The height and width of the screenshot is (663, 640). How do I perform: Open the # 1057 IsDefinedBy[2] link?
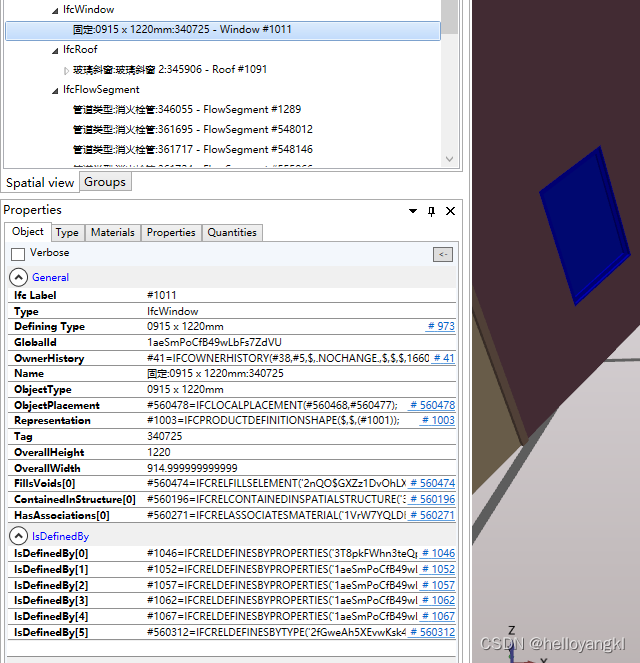pyautogui.click(x=438, y=585)
